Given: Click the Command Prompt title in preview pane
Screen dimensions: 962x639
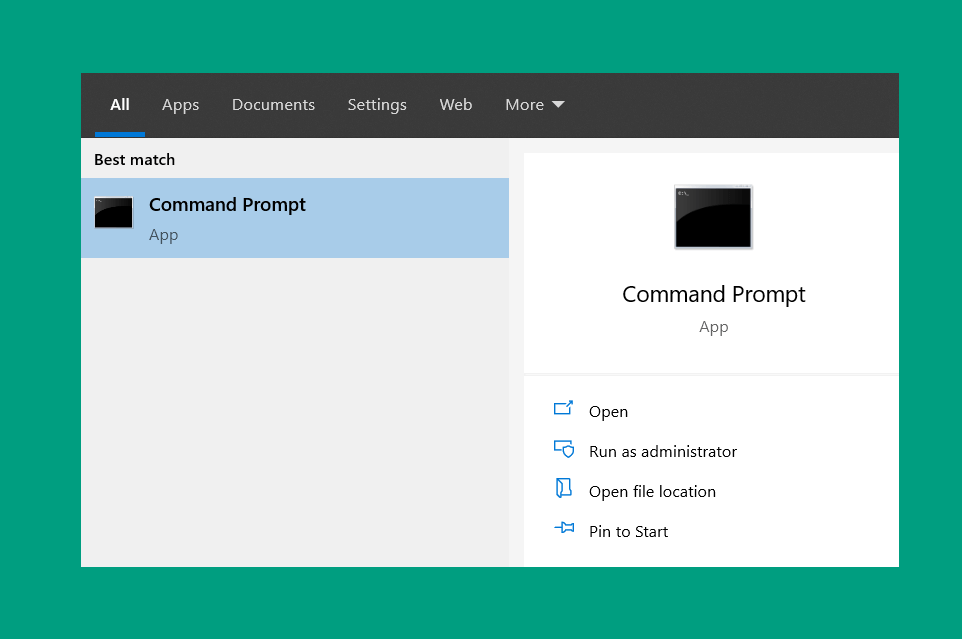Looking at the screenshot, I should tap(714, 295).
